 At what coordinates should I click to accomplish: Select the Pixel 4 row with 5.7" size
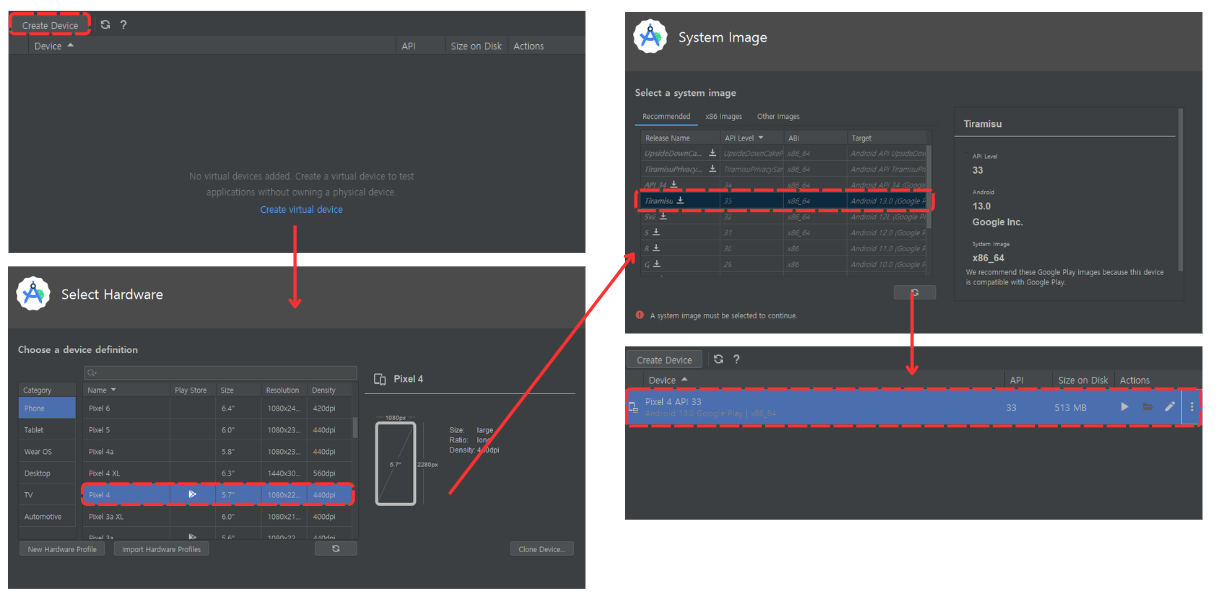(216, 494)
